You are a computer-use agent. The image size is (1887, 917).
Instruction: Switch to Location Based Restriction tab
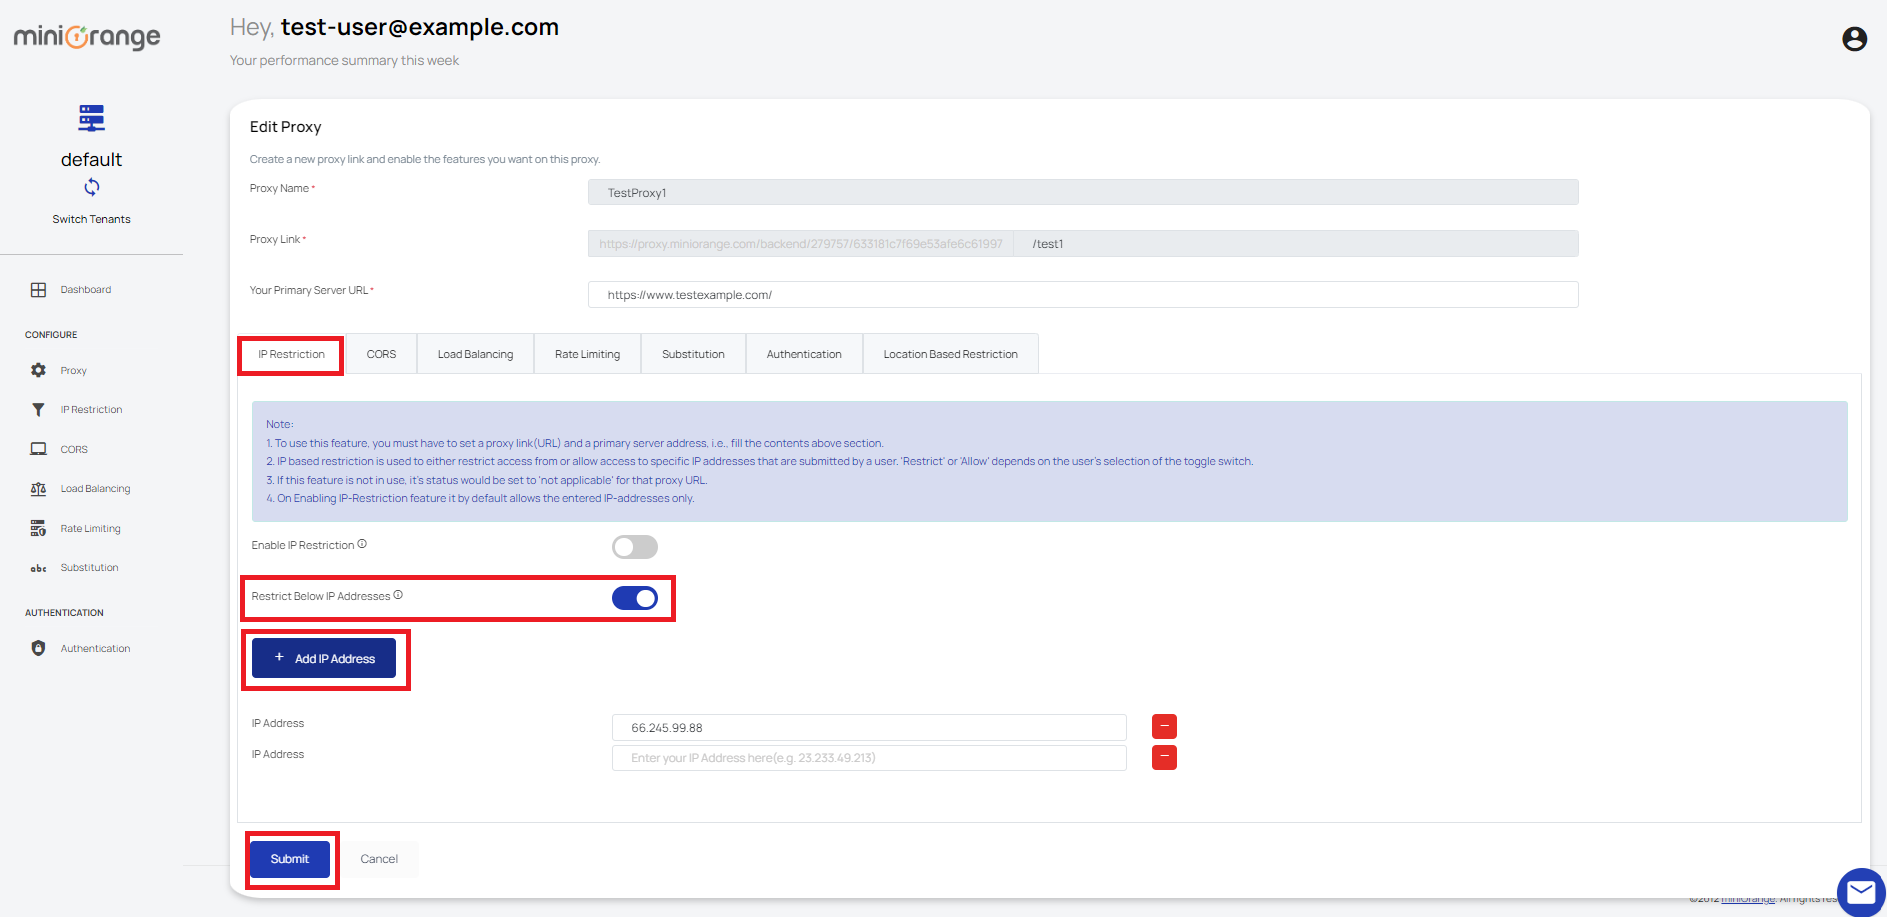click(950, 355)
